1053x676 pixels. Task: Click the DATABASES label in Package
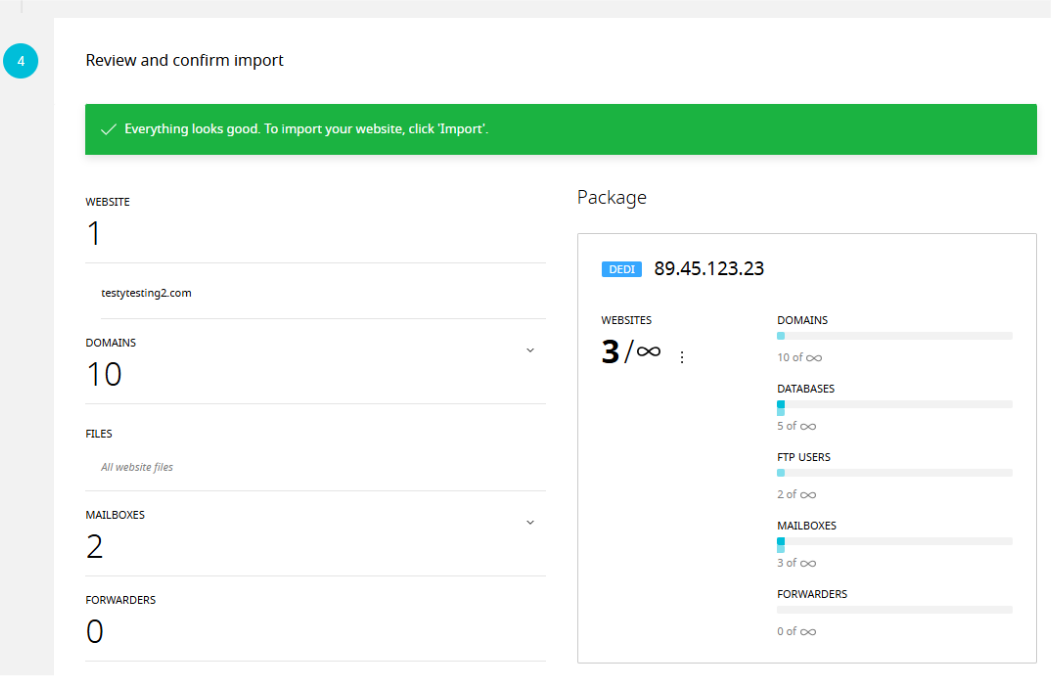(806, 389)
